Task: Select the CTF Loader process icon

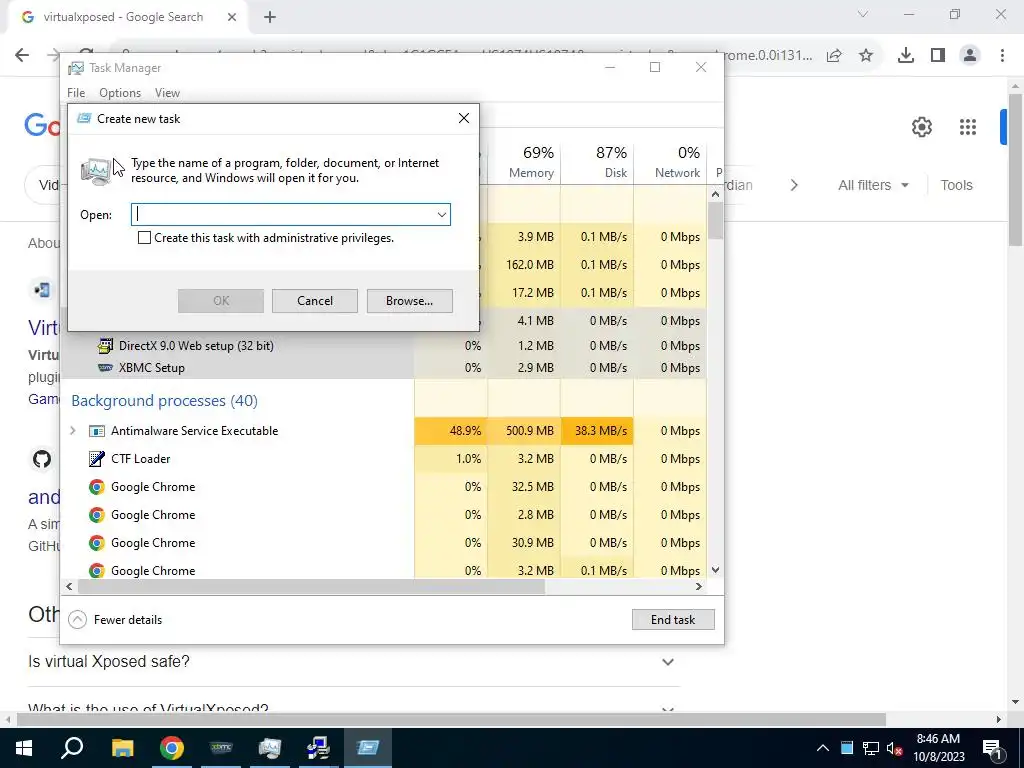Action: [x=97, y=459]
